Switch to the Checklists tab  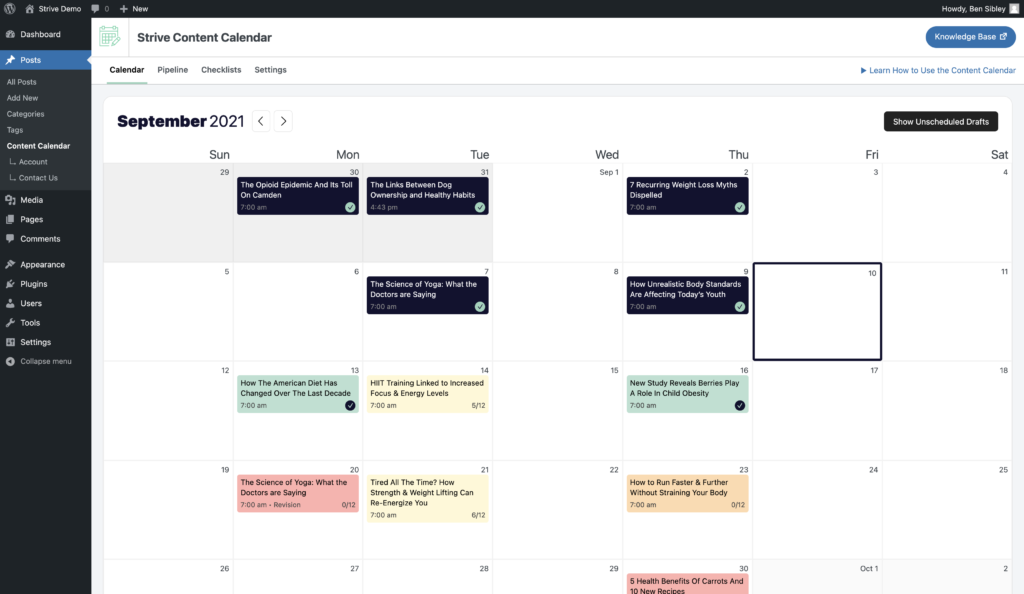point(221,70)
